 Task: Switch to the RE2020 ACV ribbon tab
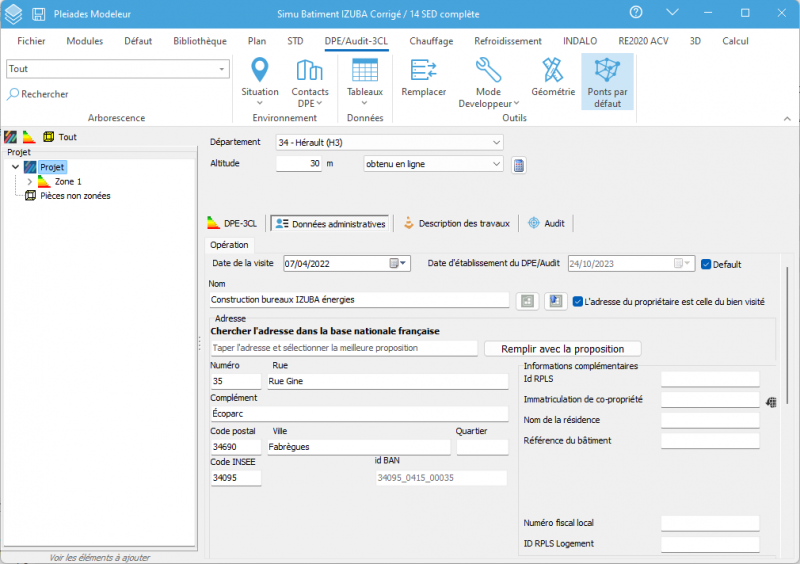click(x=643, y=41)
